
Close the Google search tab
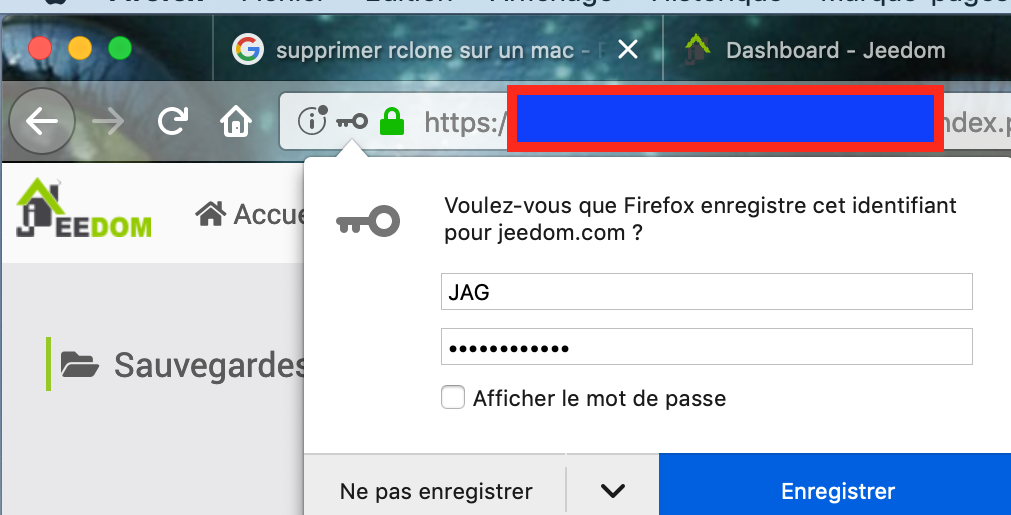tap(627, 50)
